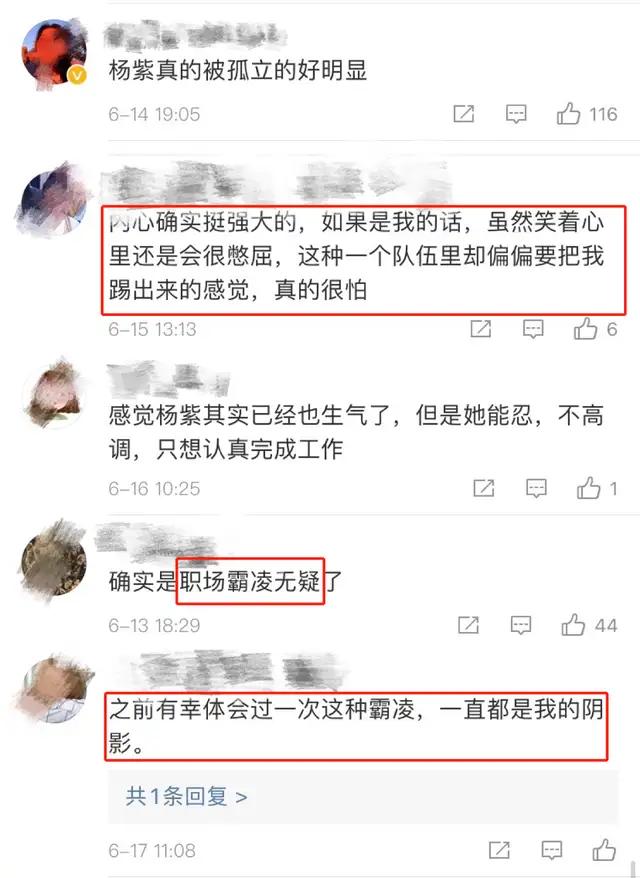
Task: Reply to the comment posted at 6-14 19:05
Action: tap(516, 114)
